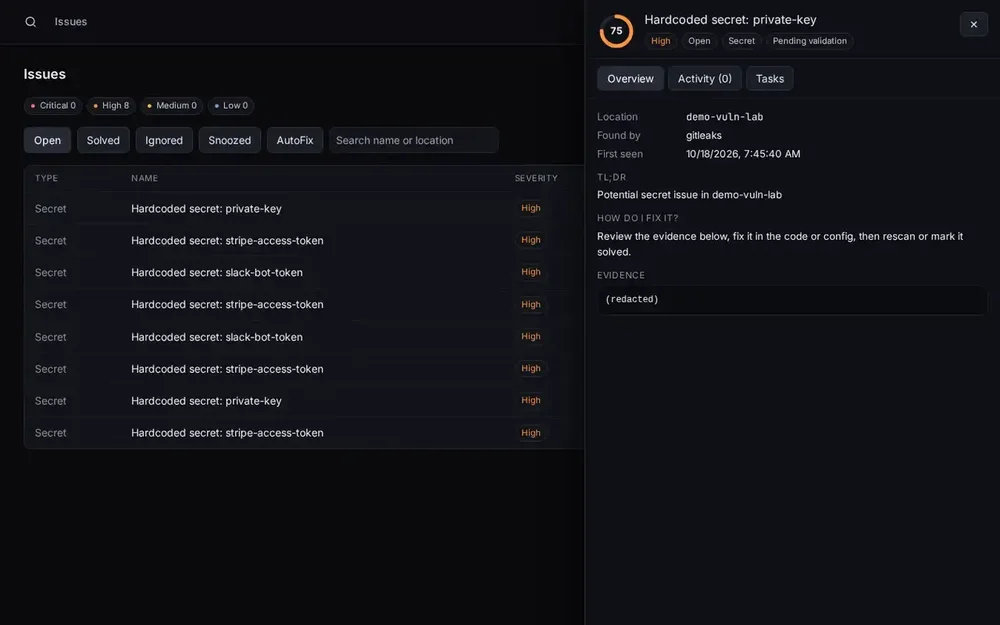Click the Secret tag in panel header
Image resolution: width=1000 pixels, height=625 pixels.
click(x=741, y=41)
